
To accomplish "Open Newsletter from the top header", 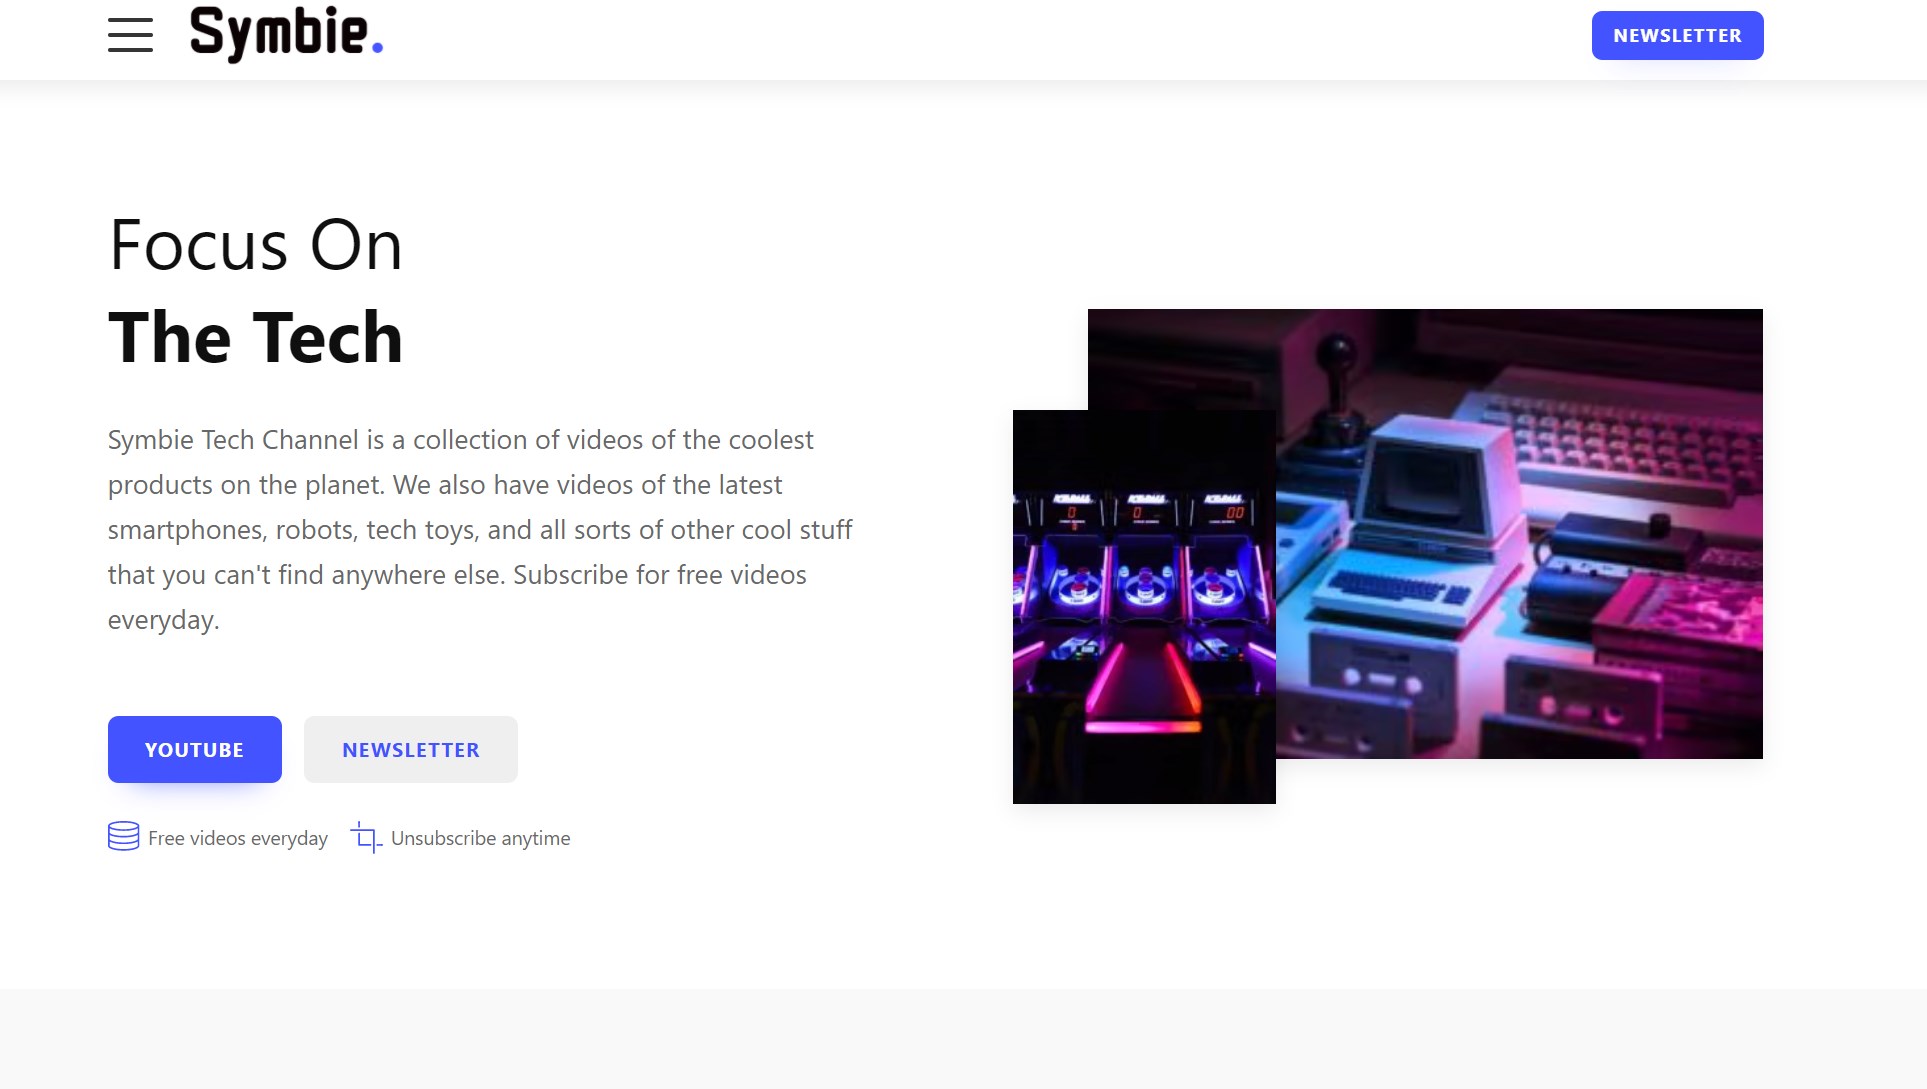I will coord(1677,35).
